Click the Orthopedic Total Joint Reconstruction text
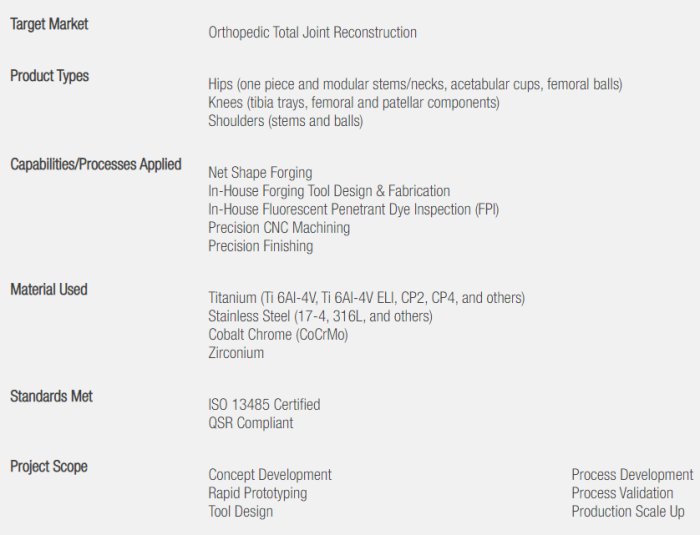The width and height of the screenshot is (700, 535). click(312, 32)
